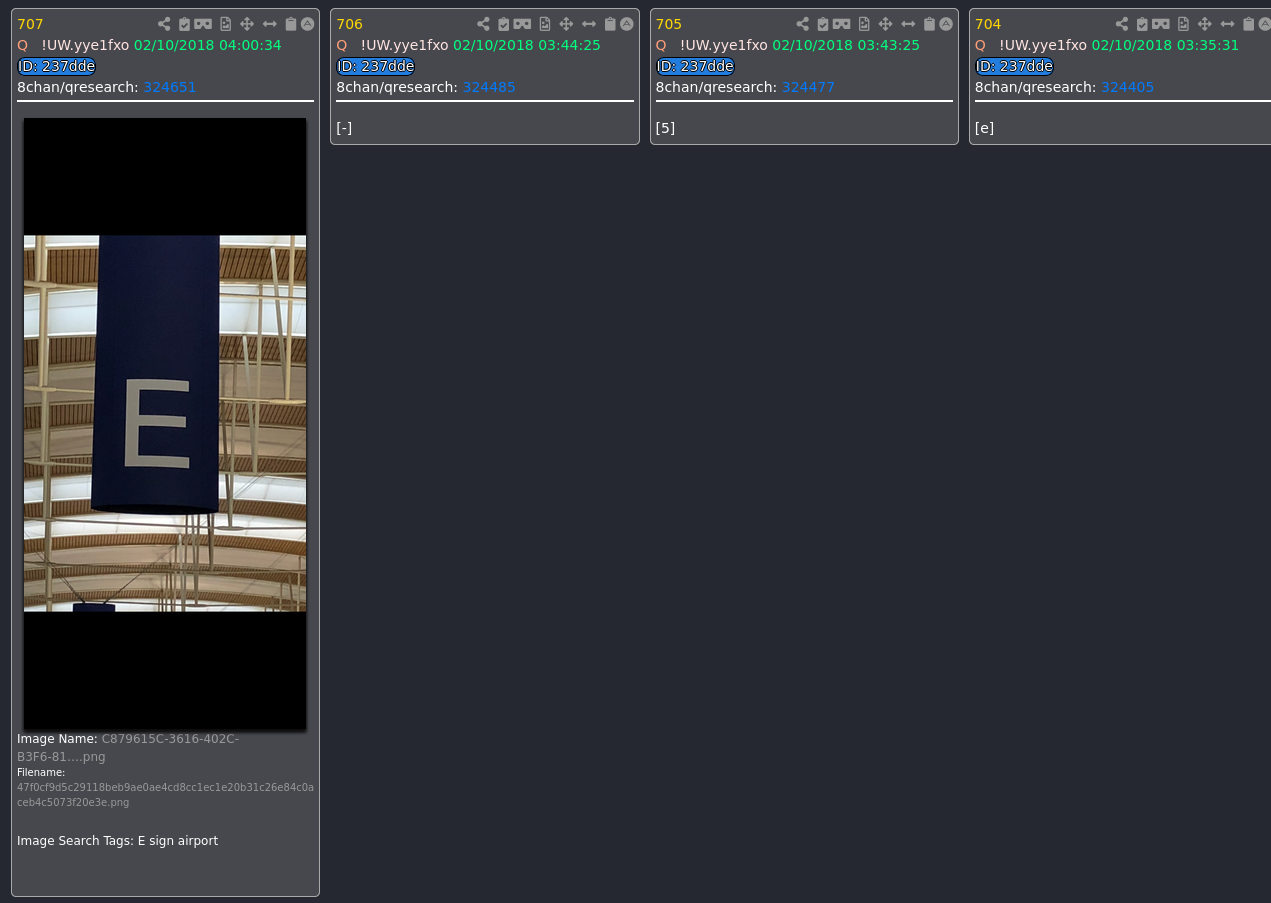Select the clipboard-check icon on post 706
This screenshot has width=1271, height=903.
[503, 24]
